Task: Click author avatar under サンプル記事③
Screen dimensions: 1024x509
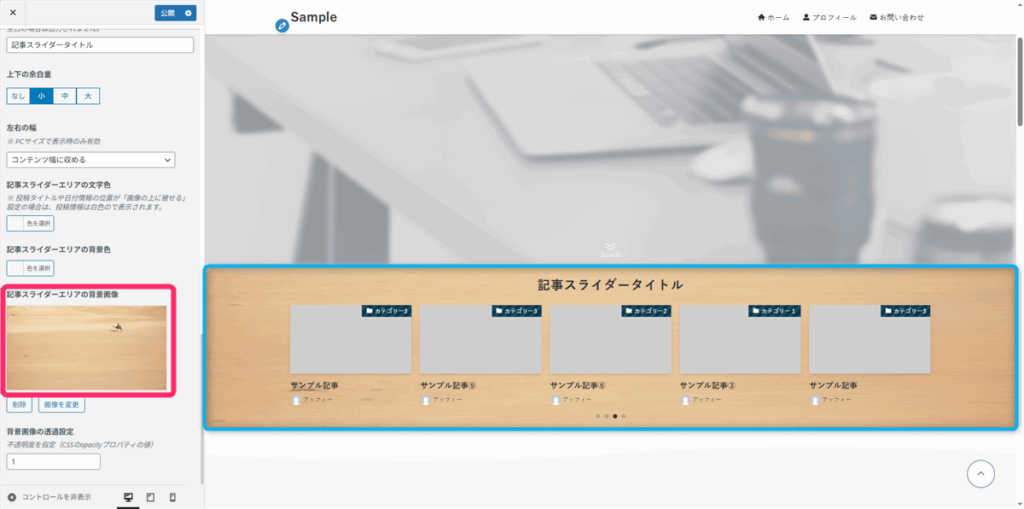Action: (686, 400)
